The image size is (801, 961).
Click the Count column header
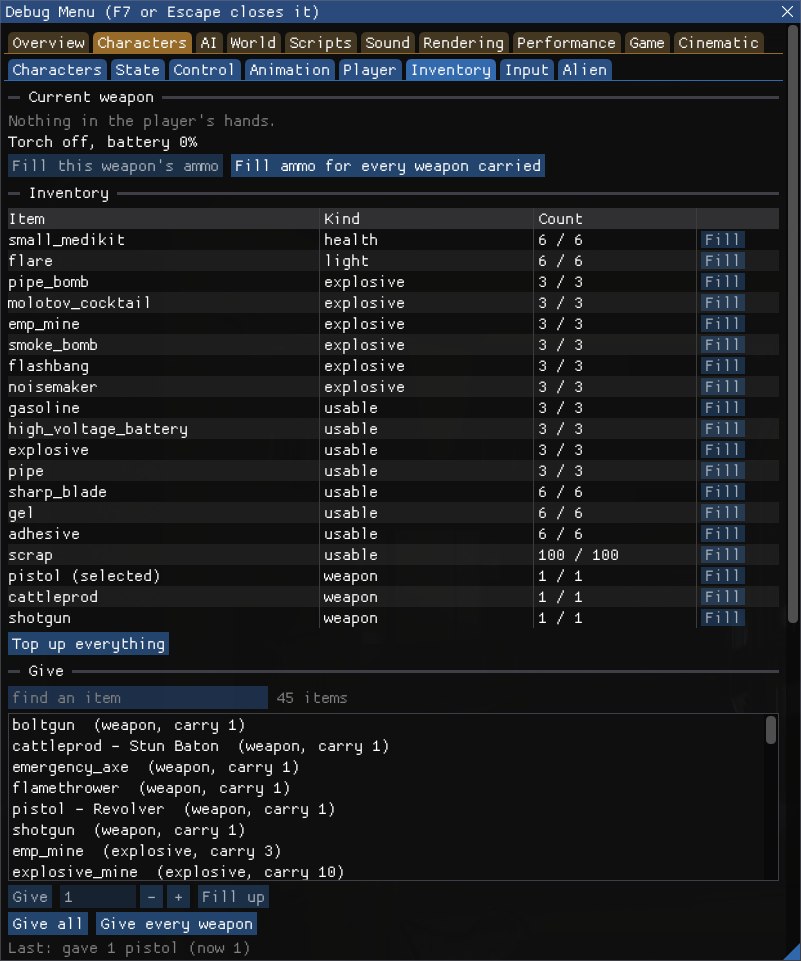tap(615, 219)
